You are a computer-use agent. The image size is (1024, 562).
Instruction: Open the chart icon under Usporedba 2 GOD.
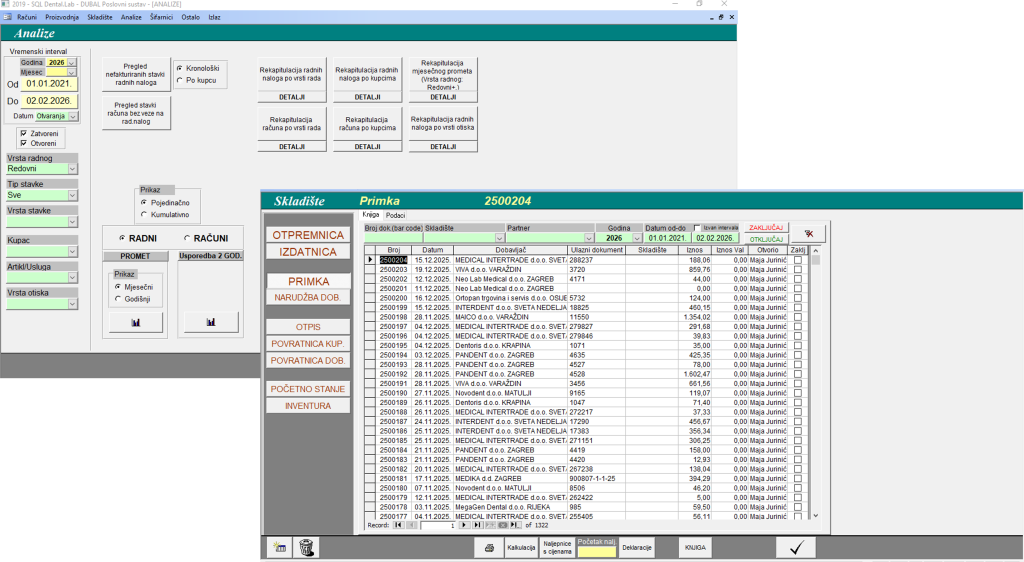coord(210,322)
